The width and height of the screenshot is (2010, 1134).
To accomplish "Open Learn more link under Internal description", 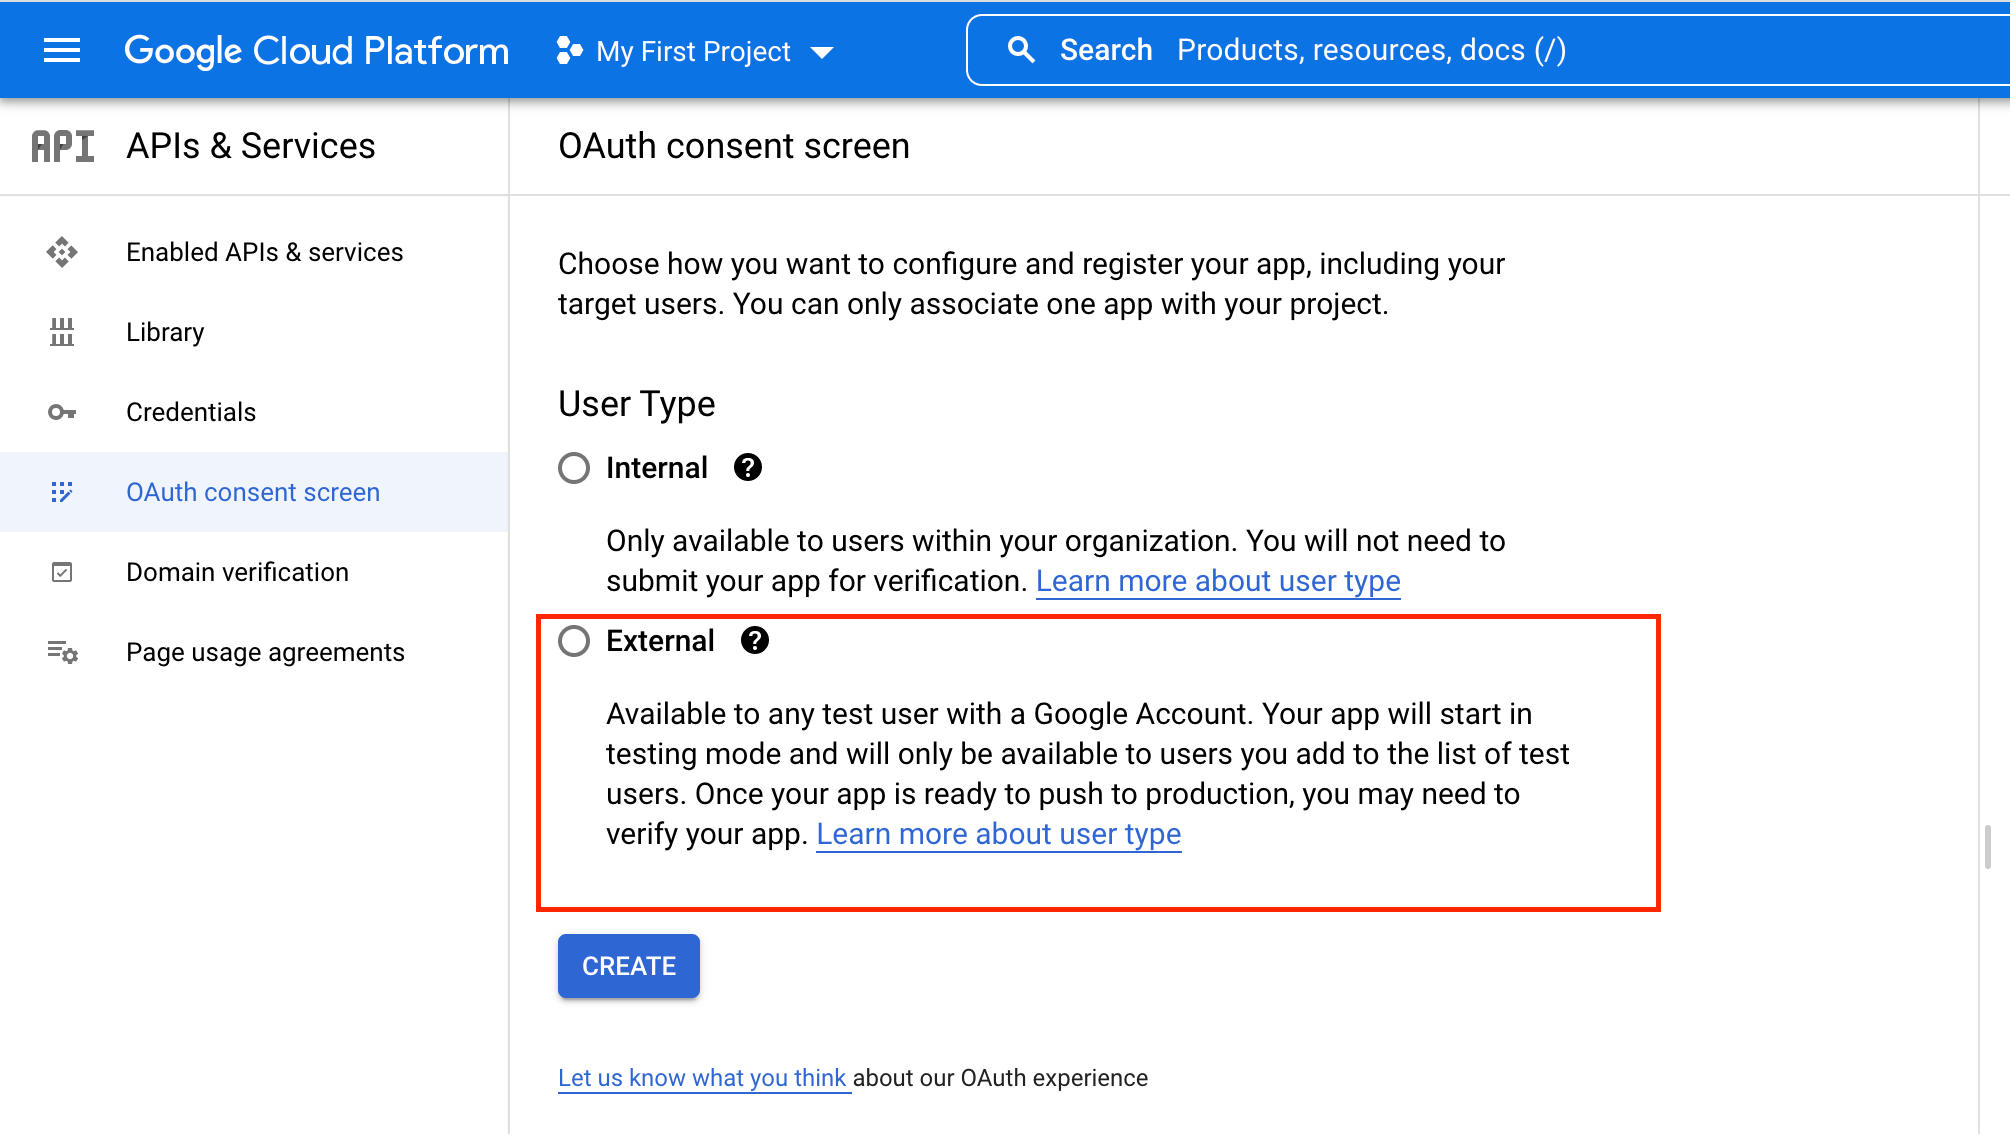I will coord(1218,581).
